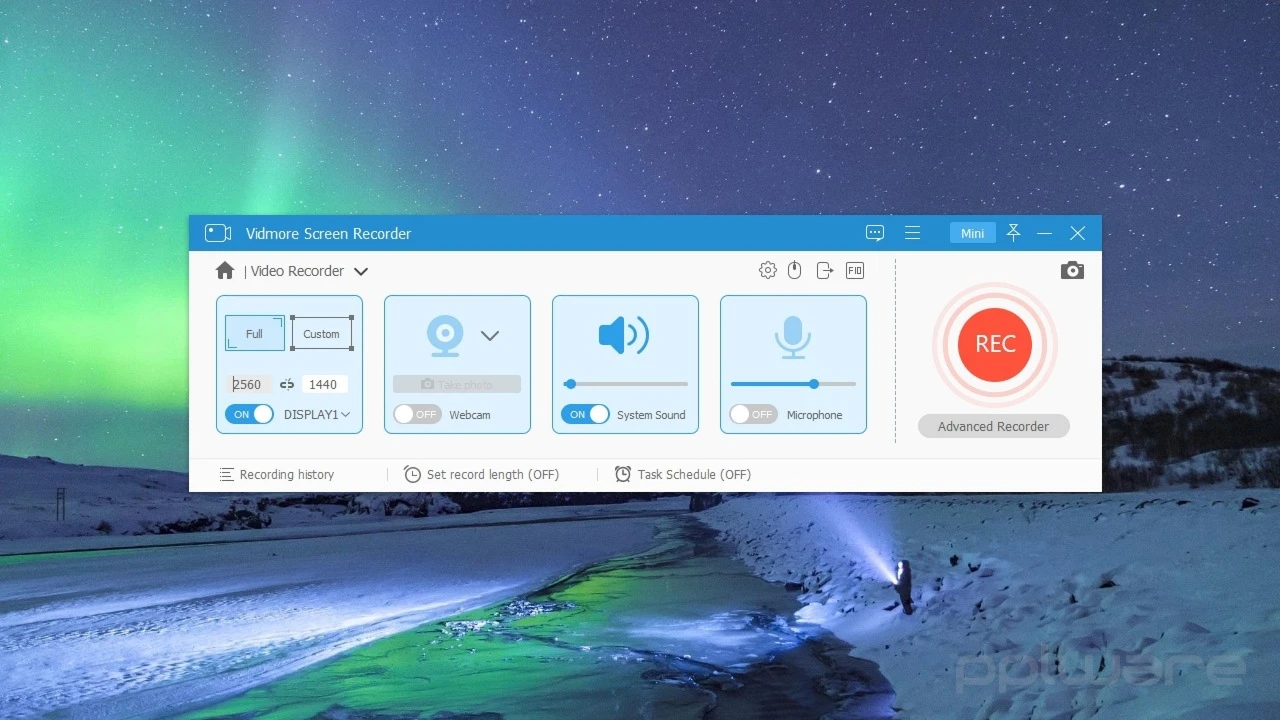
Task: Disable the System Sound toggle
Action: pyautogui.click(x=585, y=414)
